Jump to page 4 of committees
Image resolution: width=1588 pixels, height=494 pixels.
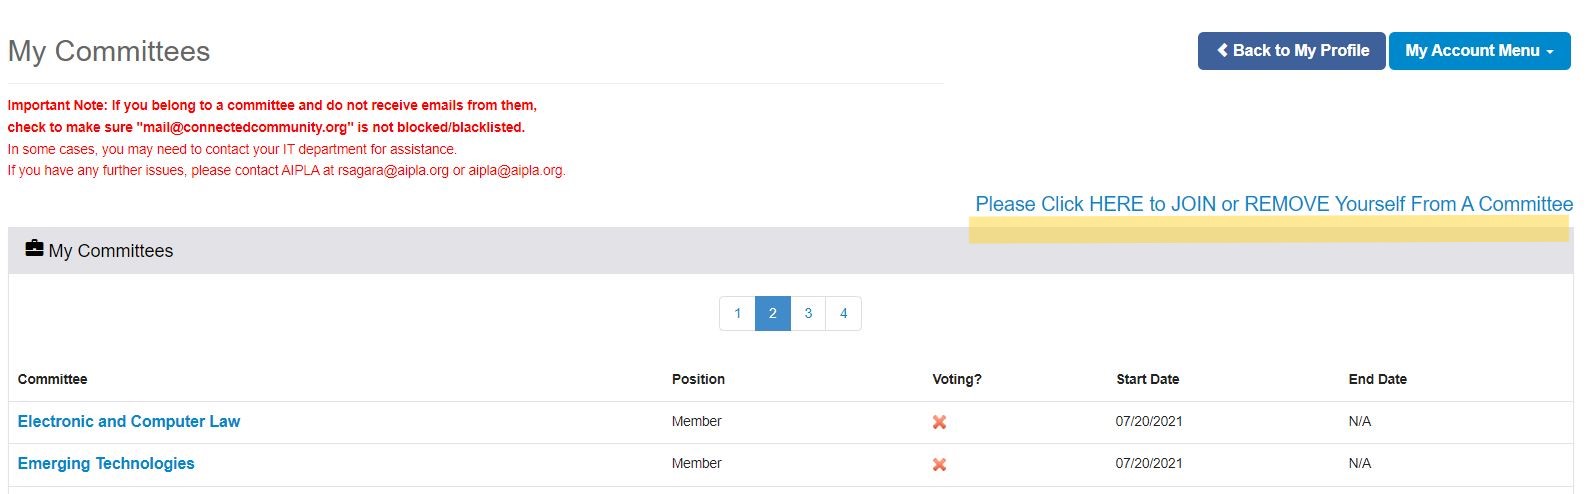pos(843,313)
